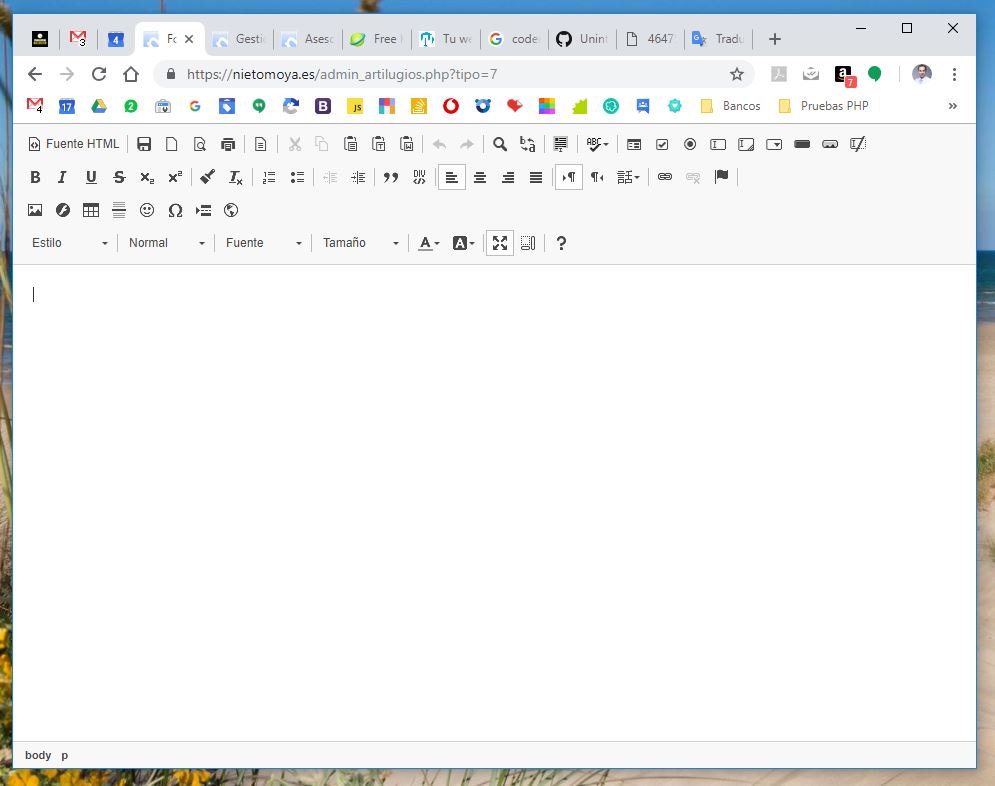The image size is (995, 786).
Task: Insert a link with the chain icon
Action: (x=664, y=177)
